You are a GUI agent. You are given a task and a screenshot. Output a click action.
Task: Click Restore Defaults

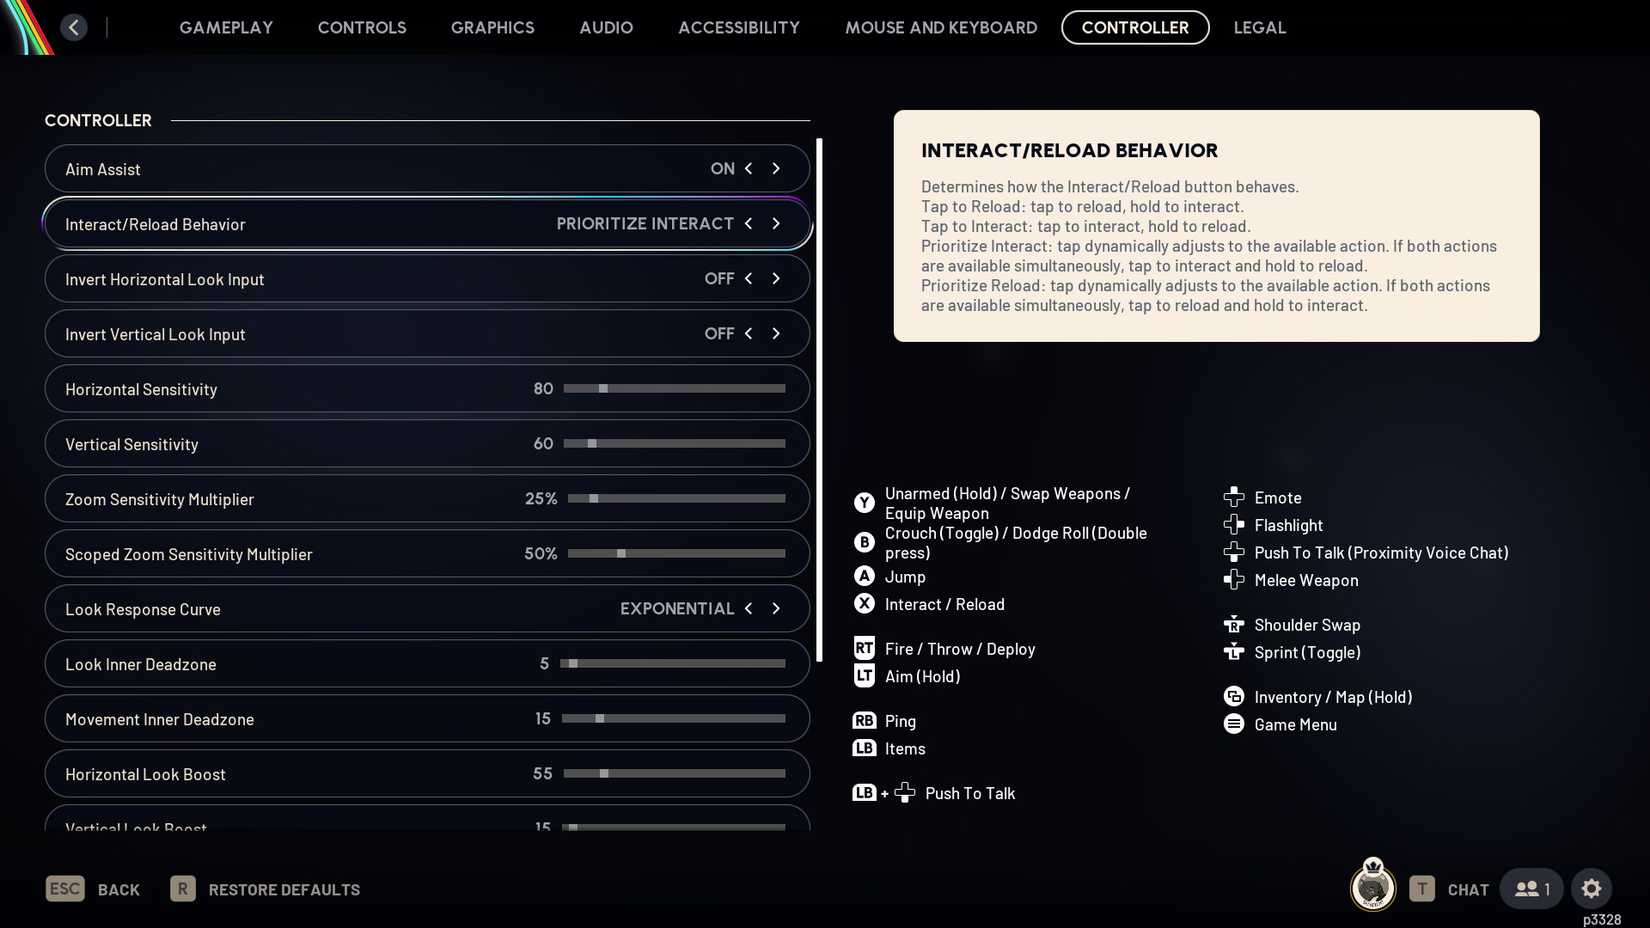284,888
